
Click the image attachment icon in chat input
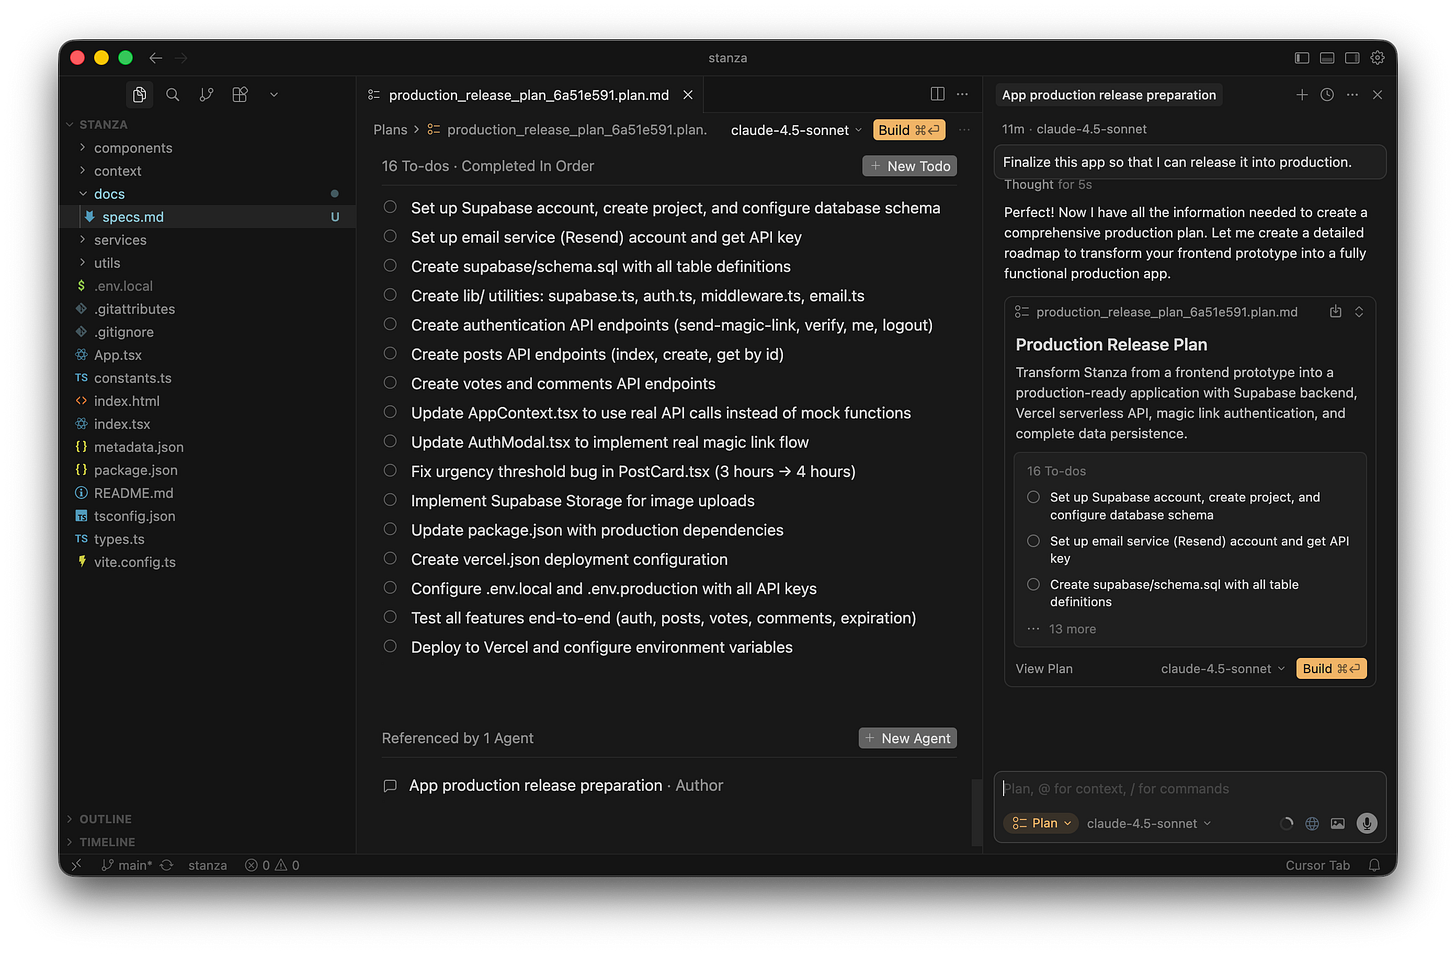pyautogui.click(x=1338, y=823)
